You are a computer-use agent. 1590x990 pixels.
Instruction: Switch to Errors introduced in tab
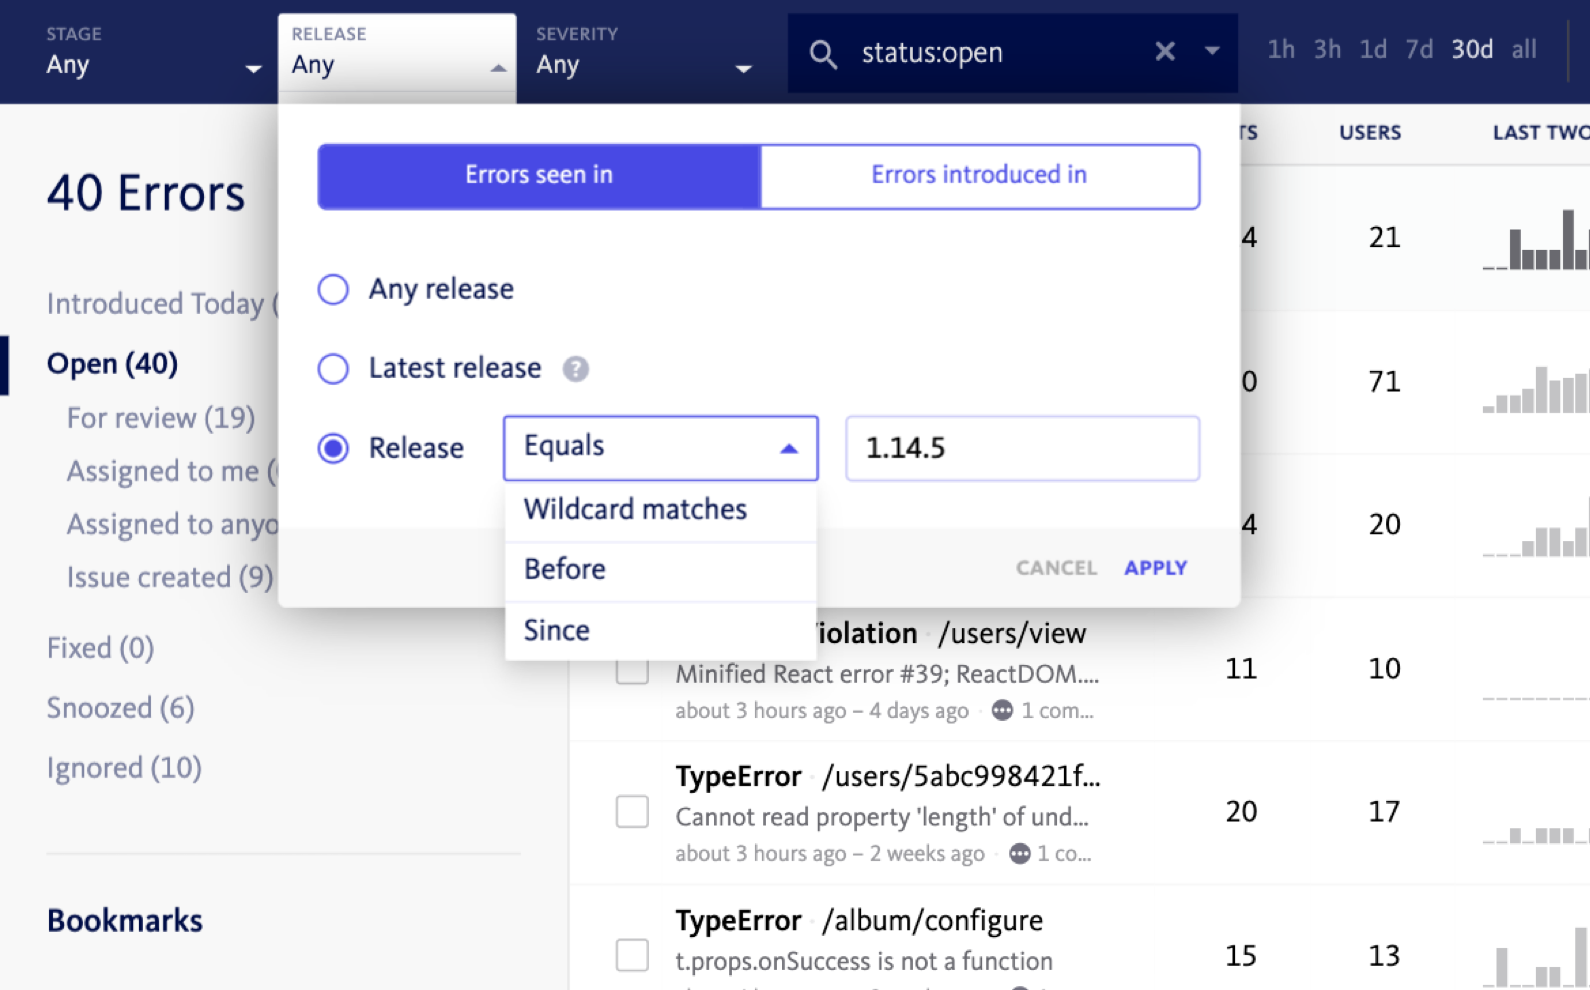979,176
